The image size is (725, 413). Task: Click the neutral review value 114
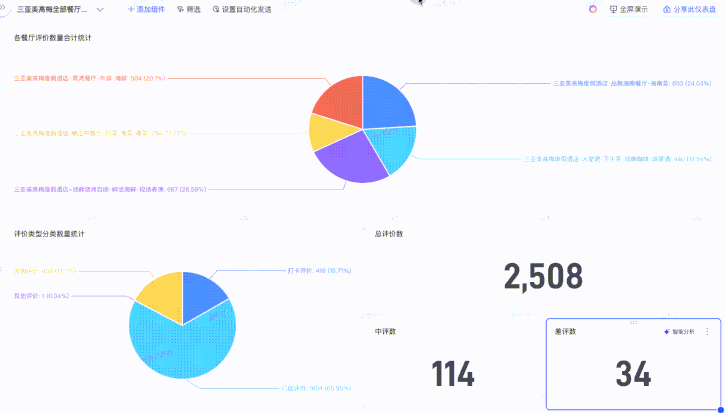point(453,374)
